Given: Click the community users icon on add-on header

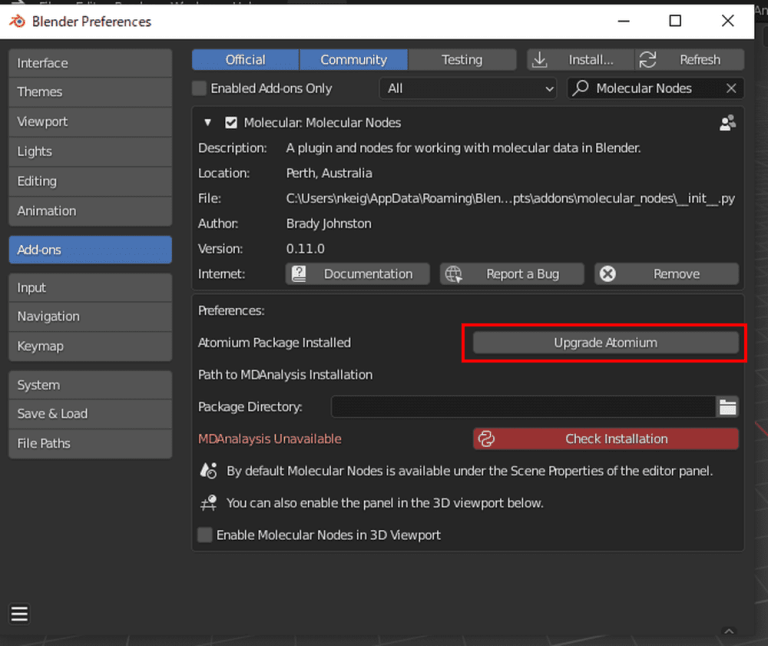Looking at the screenshot, I should tap(727, 123).
